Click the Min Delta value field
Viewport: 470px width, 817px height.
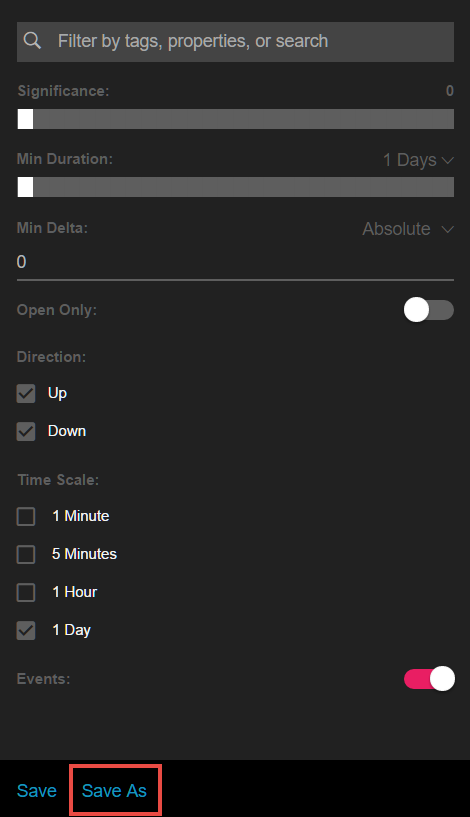click(235, 262)
